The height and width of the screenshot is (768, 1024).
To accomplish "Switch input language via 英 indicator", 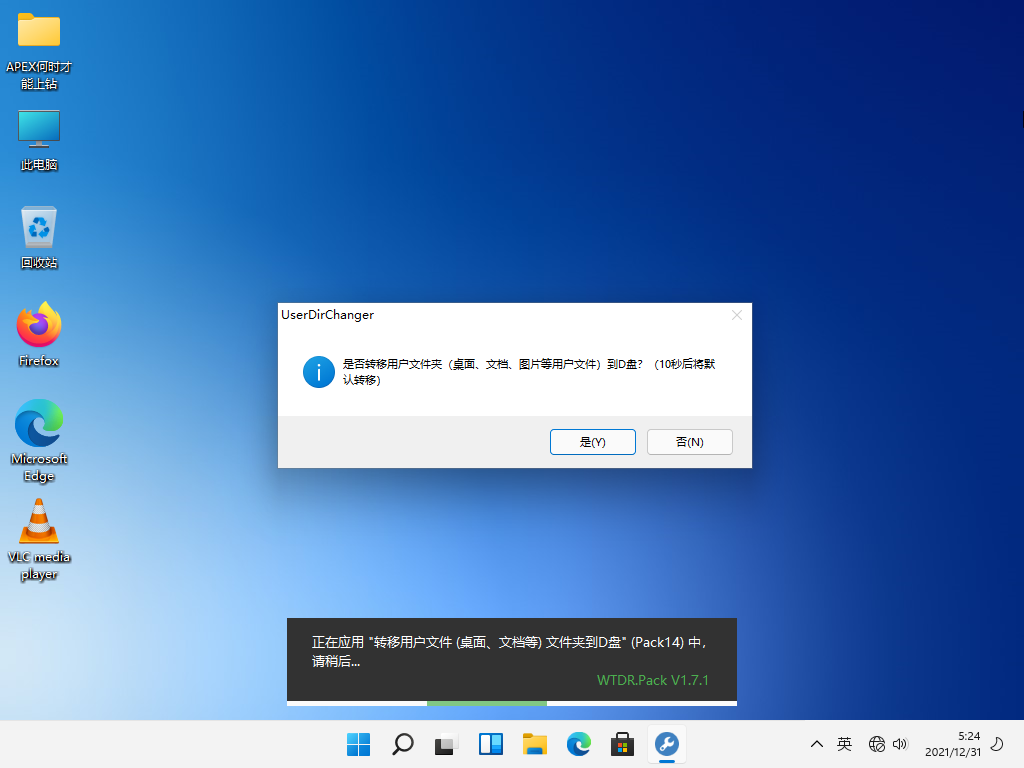I will (845, 744).
